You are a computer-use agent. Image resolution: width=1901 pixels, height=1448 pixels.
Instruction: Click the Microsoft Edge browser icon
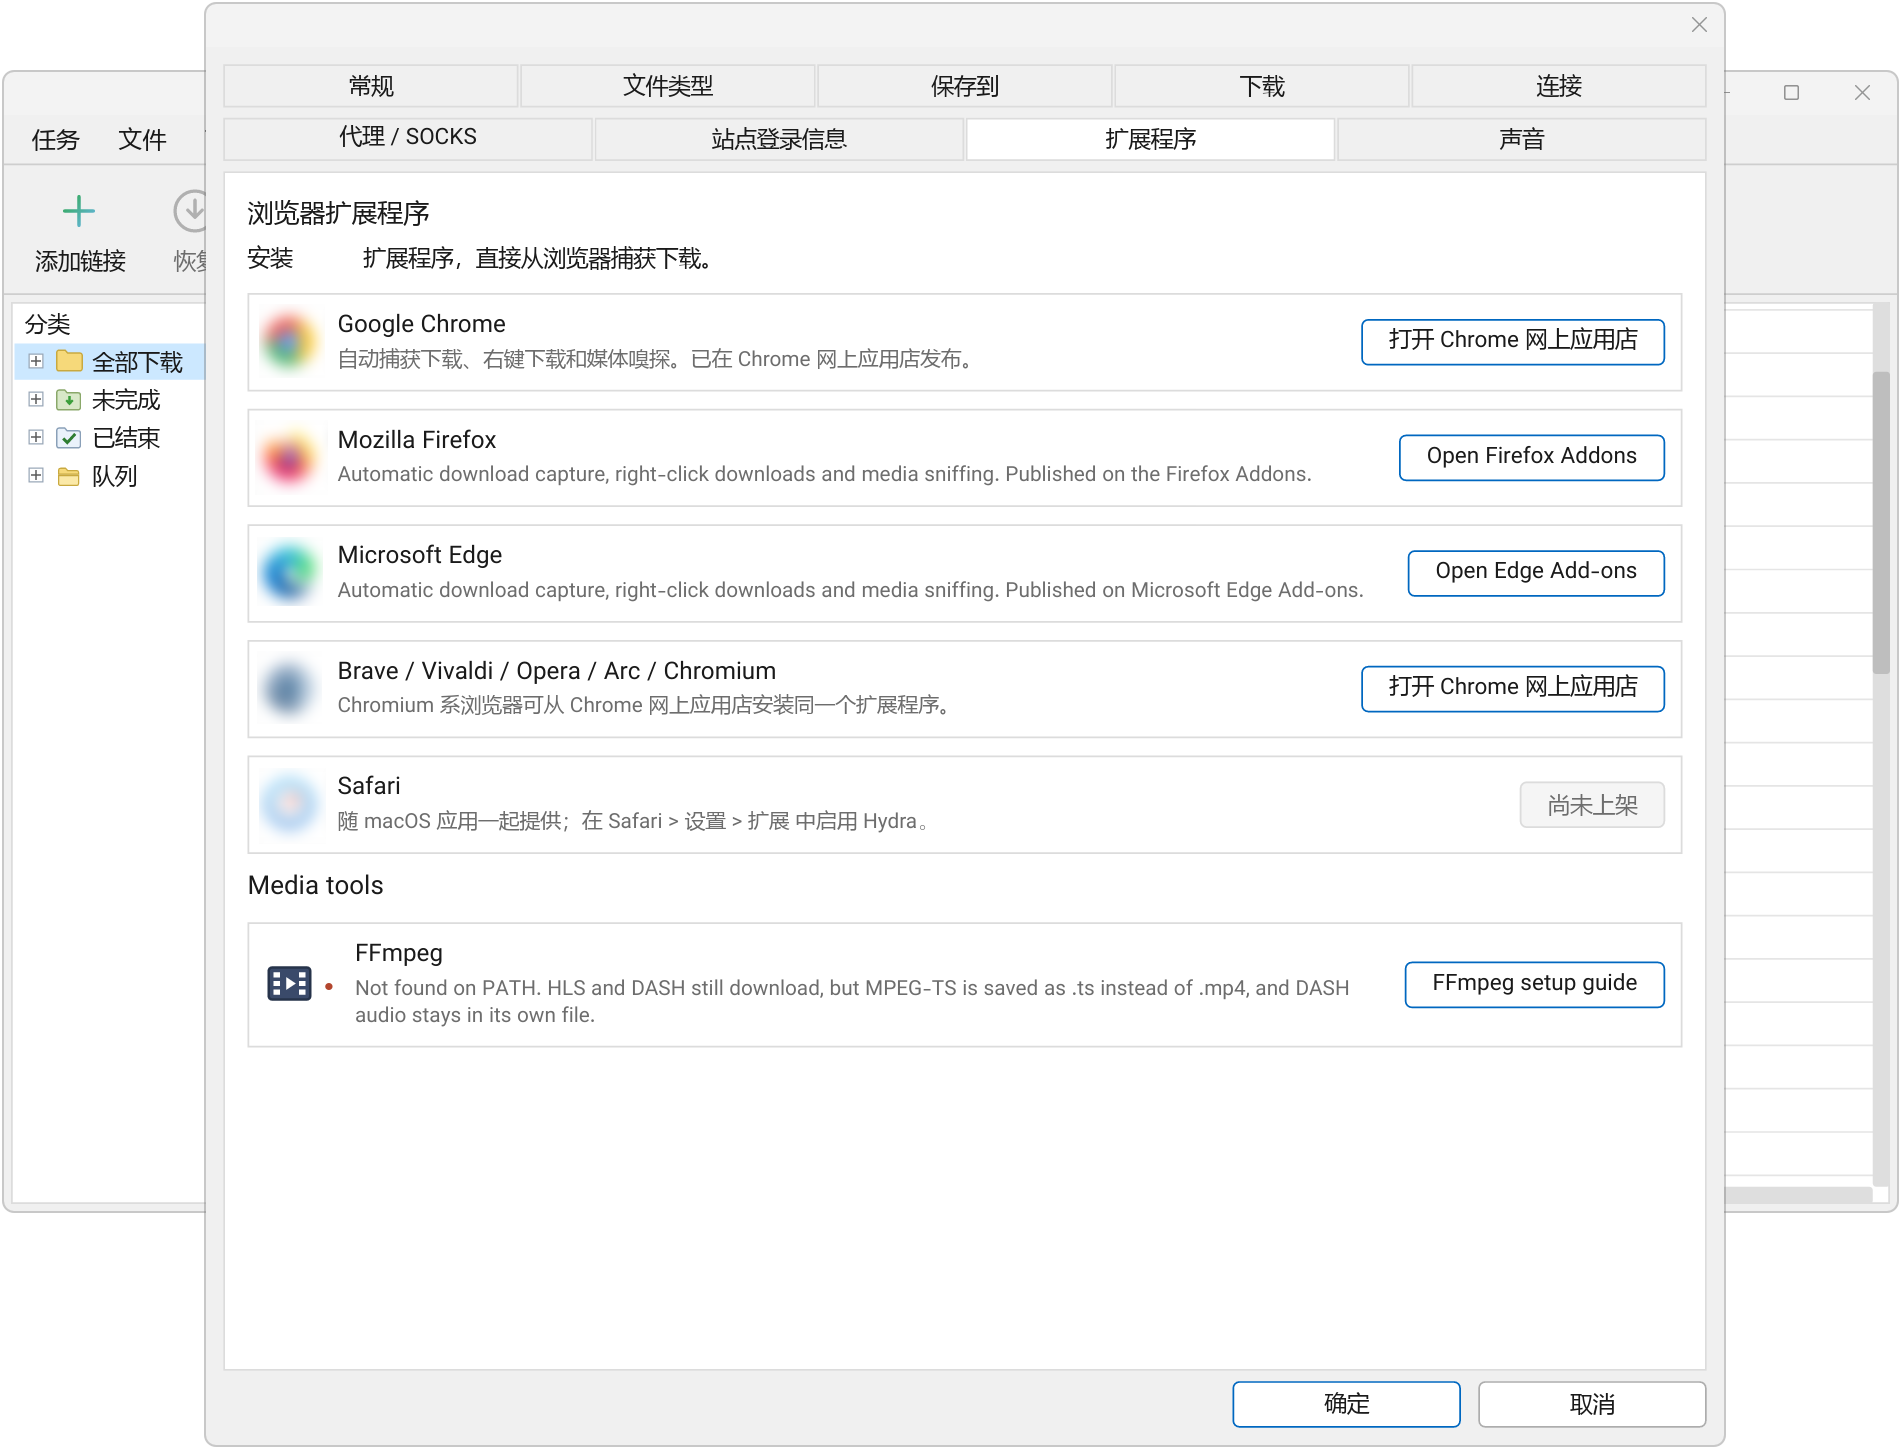point(288,573)
